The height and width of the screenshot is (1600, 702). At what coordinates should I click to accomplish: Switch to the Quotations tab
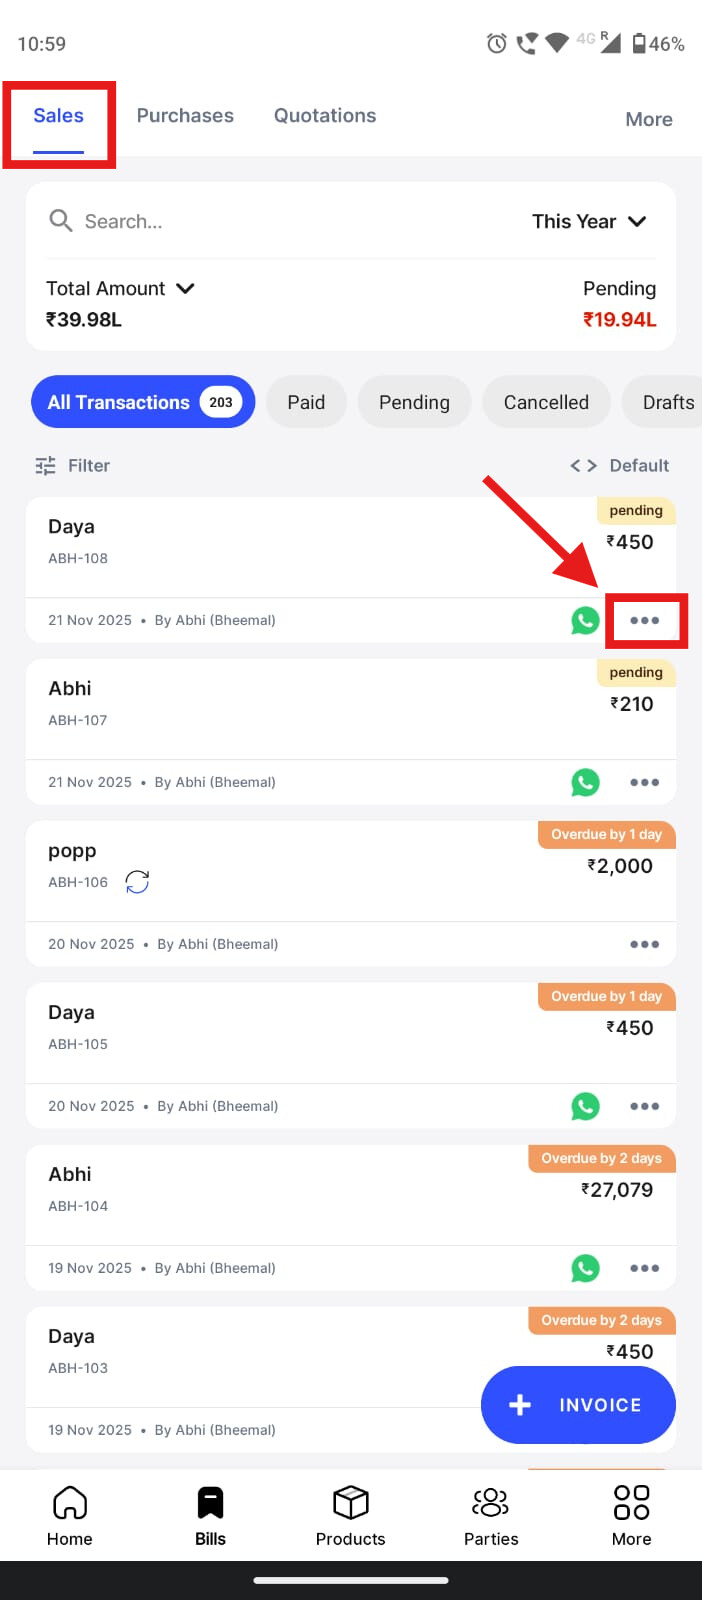[325, 116]
